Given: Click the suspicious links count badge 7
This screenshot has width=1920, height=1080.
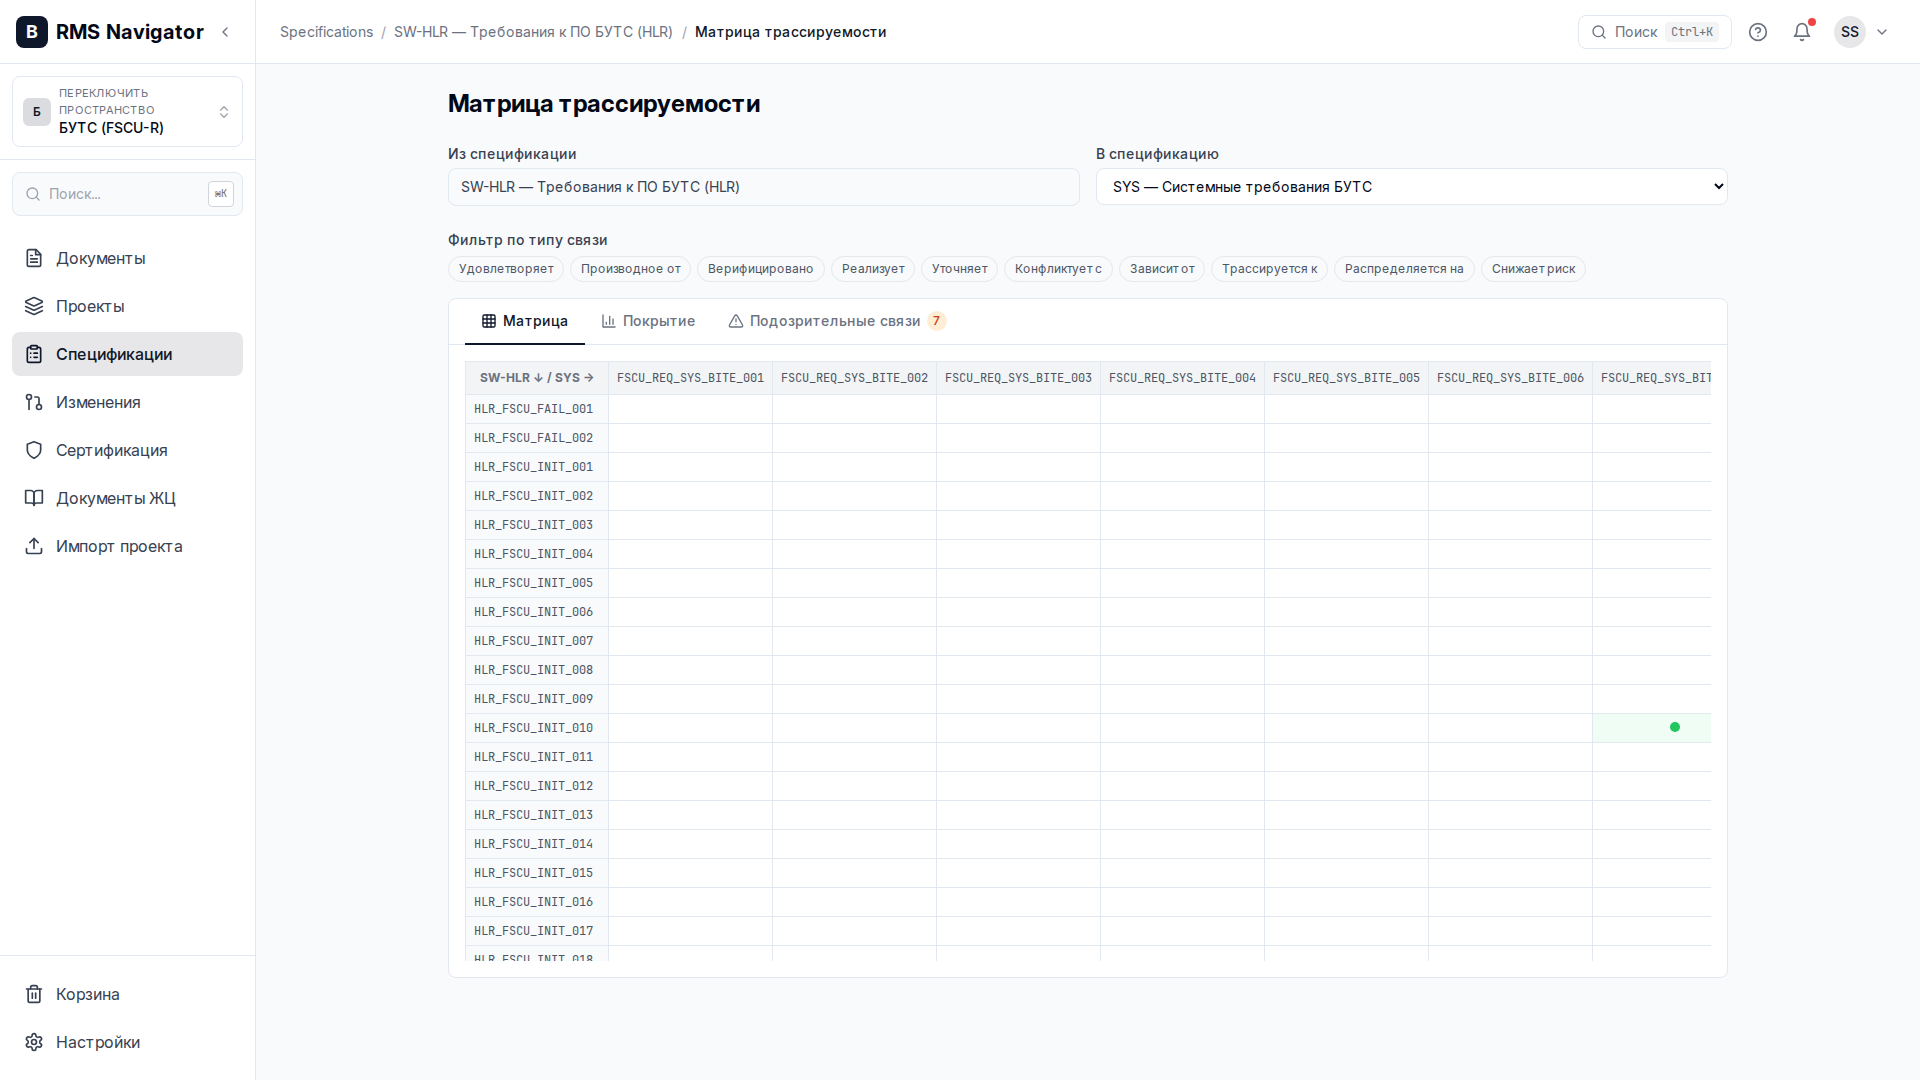Looking at the screenshot, I should tap(936, 321).
